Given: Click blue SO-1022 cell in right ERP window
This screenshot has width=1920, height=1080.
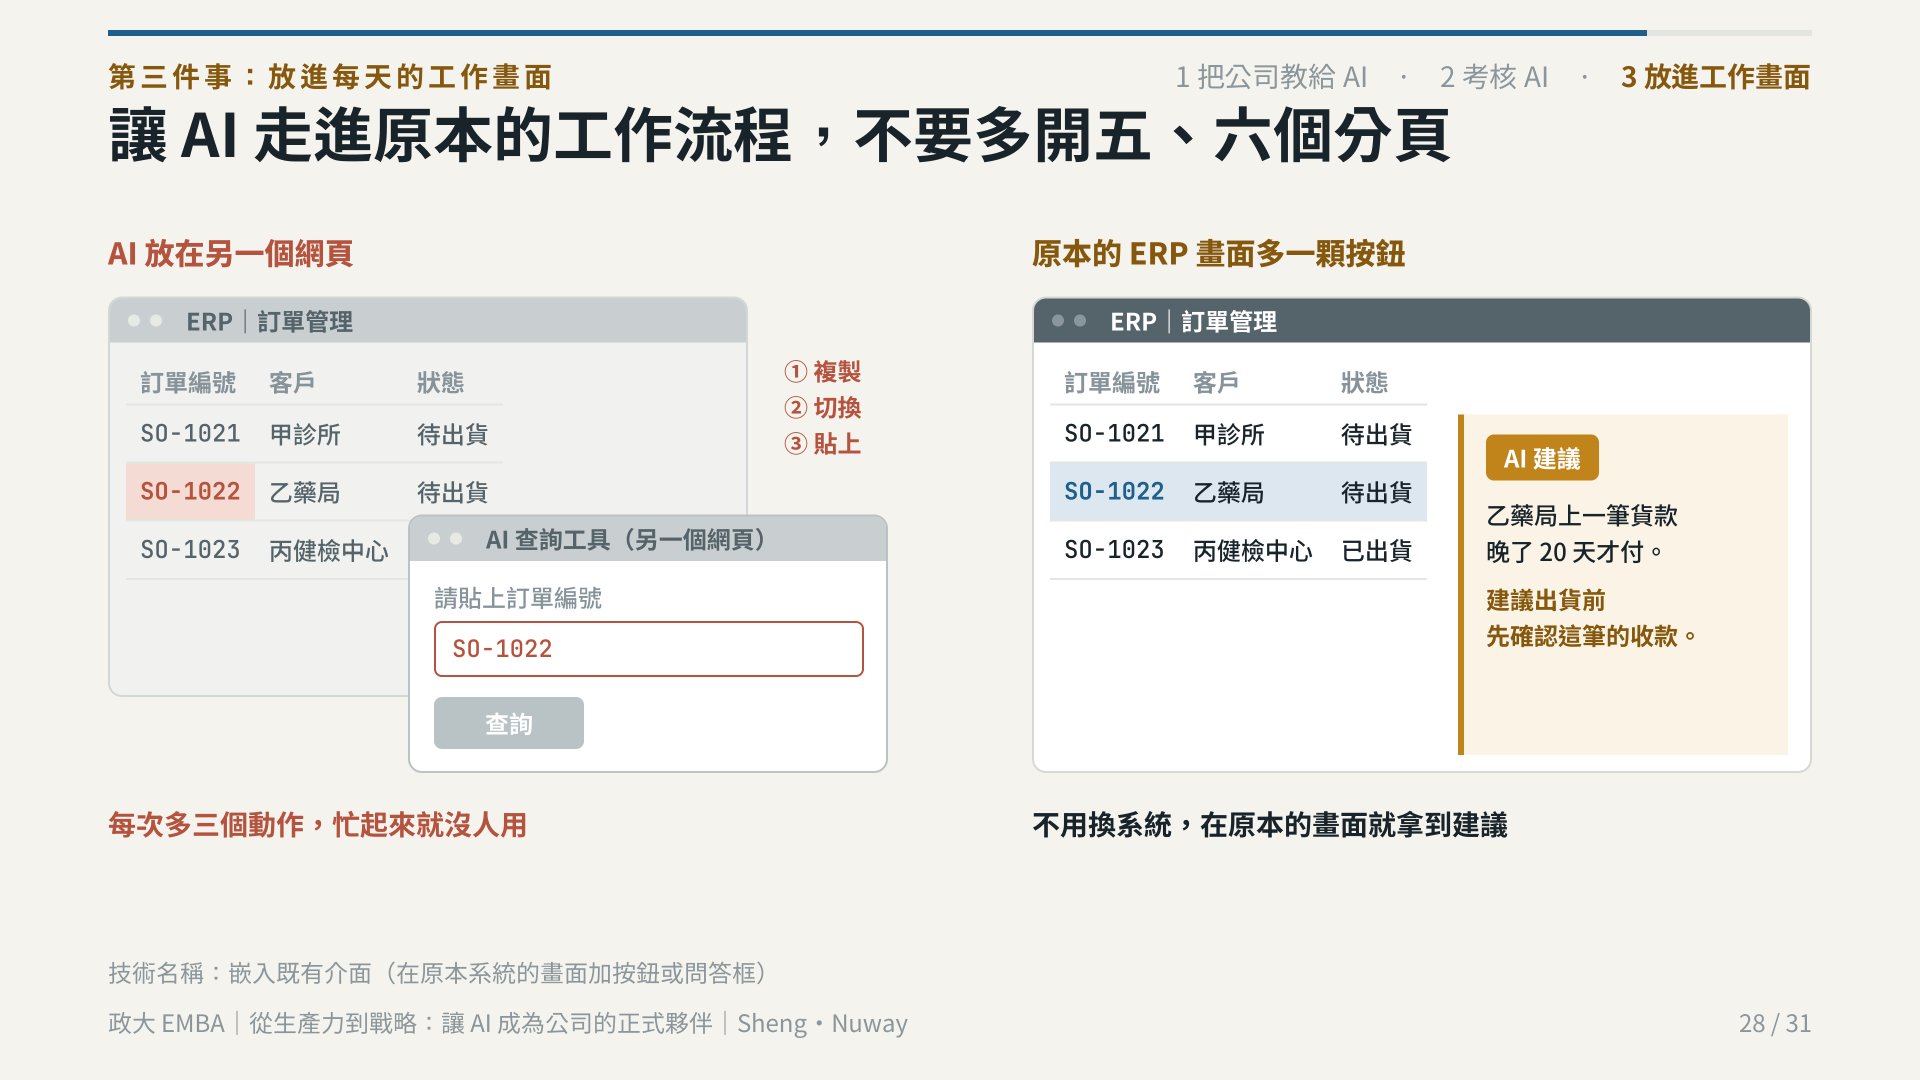Looking at the screenshot, I should (1114, 491).
